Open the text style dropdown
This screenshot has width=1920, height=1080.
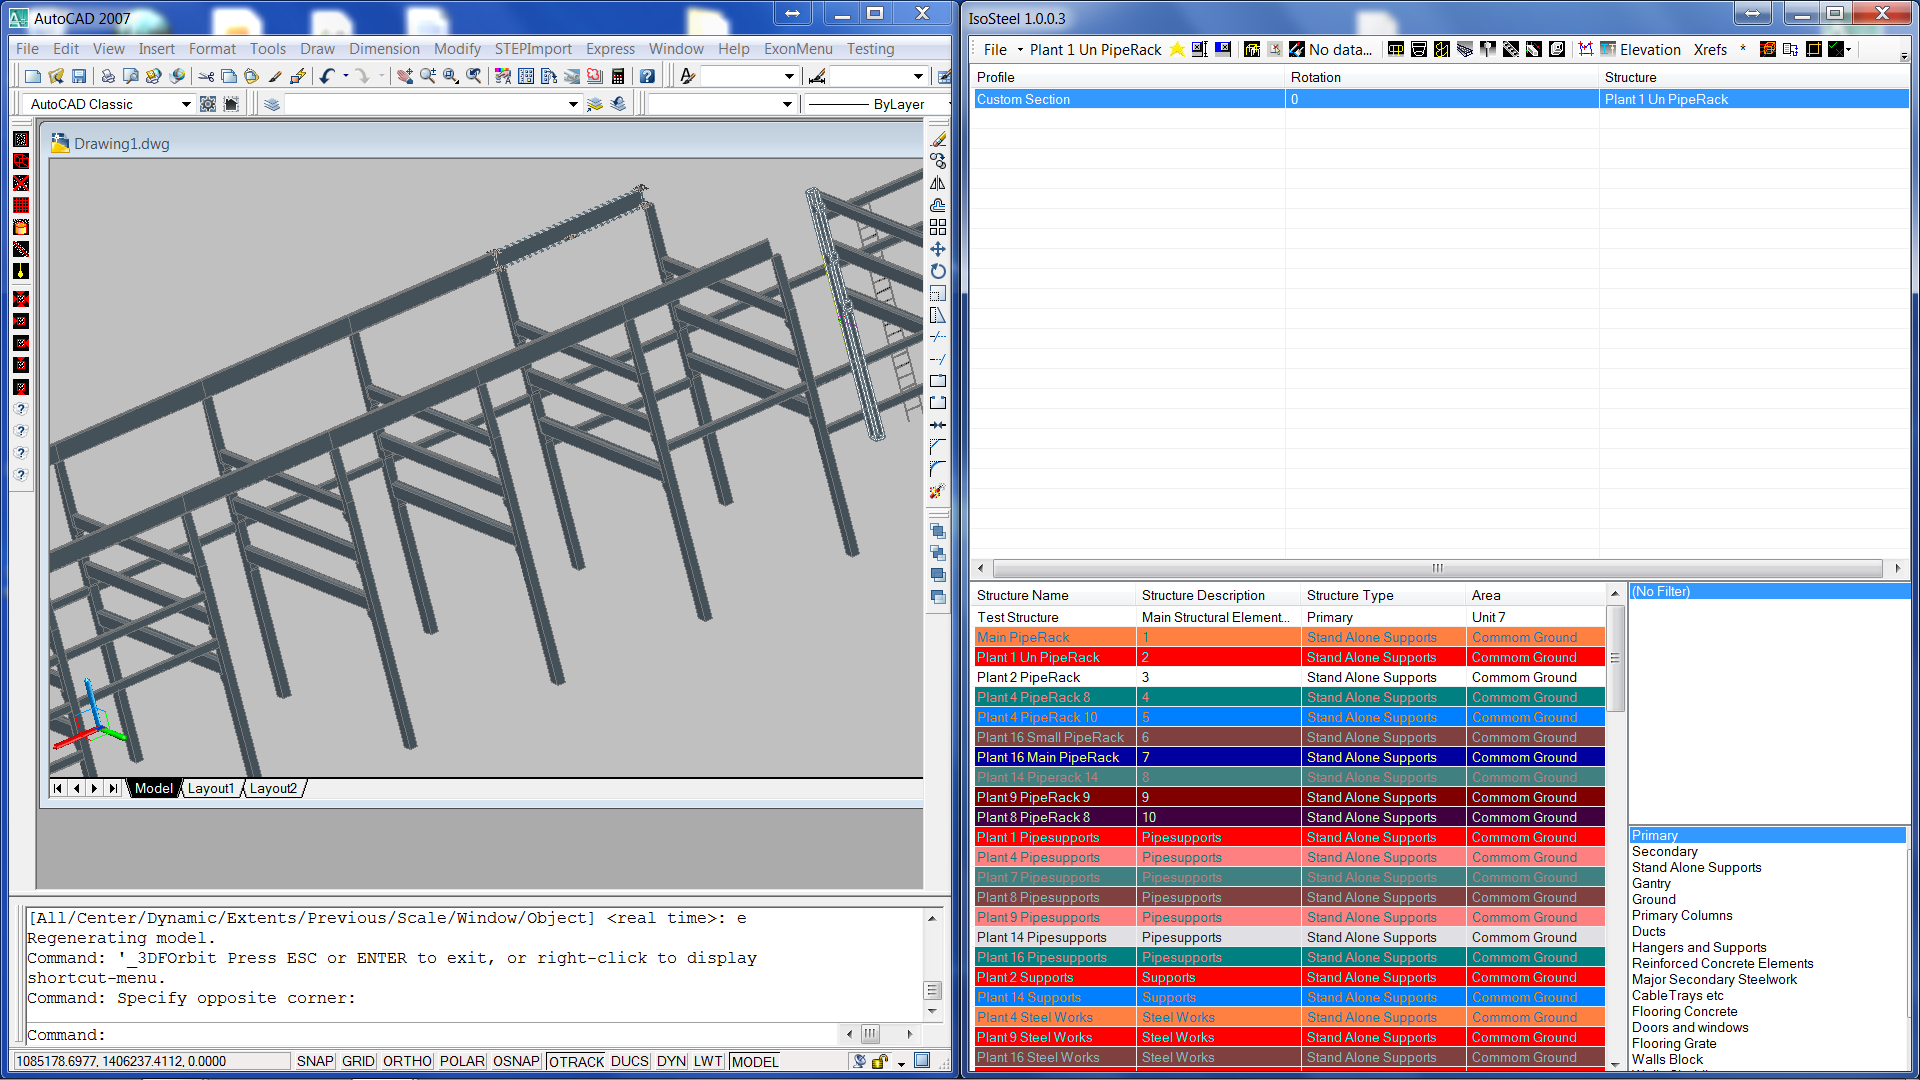789,76
